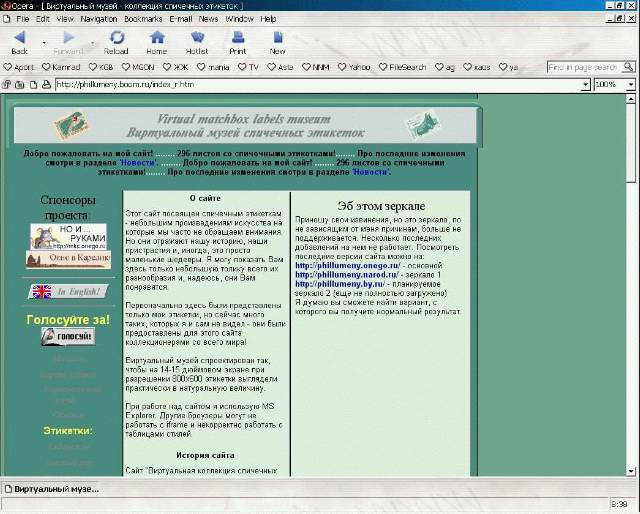Open the Bookmarks menu
The image size is (640, 514).
coord(143,19)
